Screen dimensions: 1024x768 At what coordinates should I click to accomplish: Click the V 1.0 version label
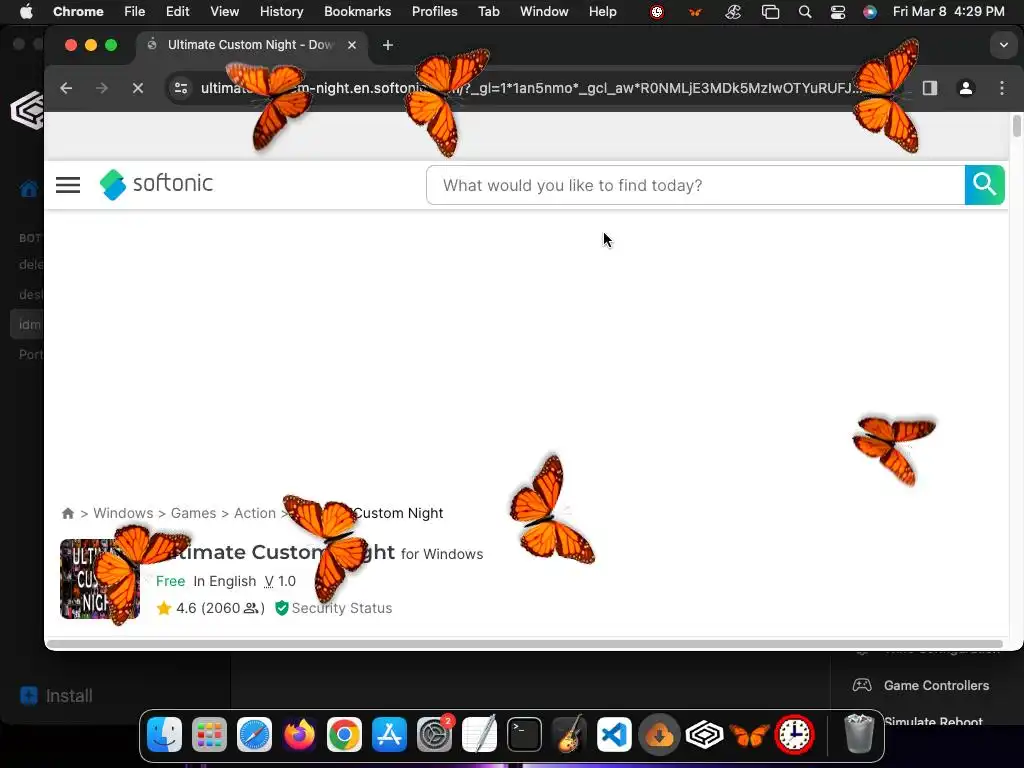(280, 581)
